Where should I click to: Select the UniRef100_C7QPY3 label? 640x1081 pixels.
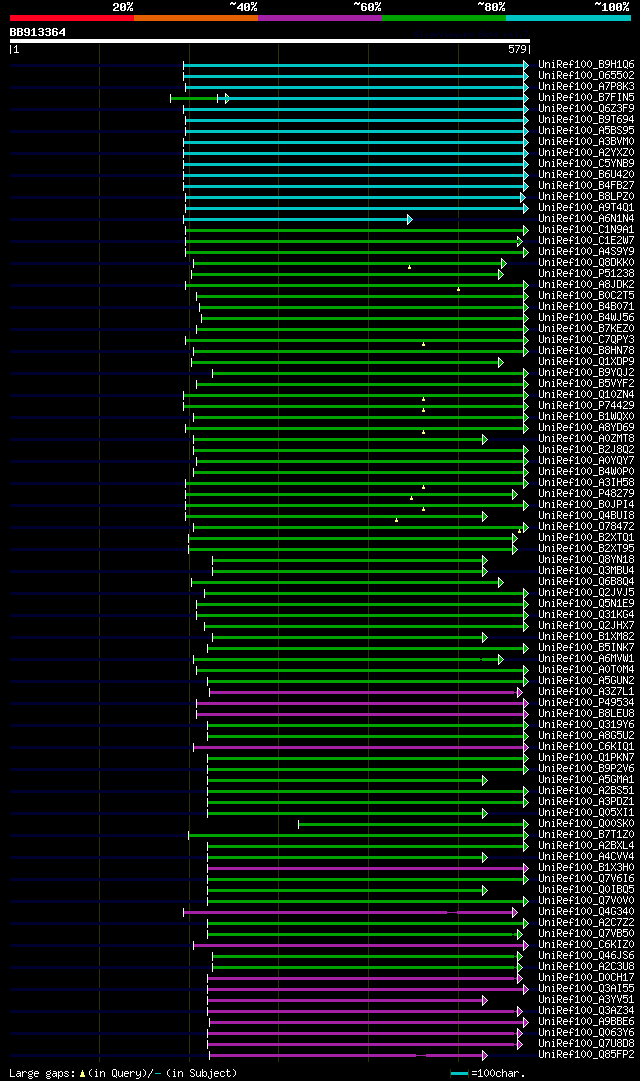coord(586,340)
